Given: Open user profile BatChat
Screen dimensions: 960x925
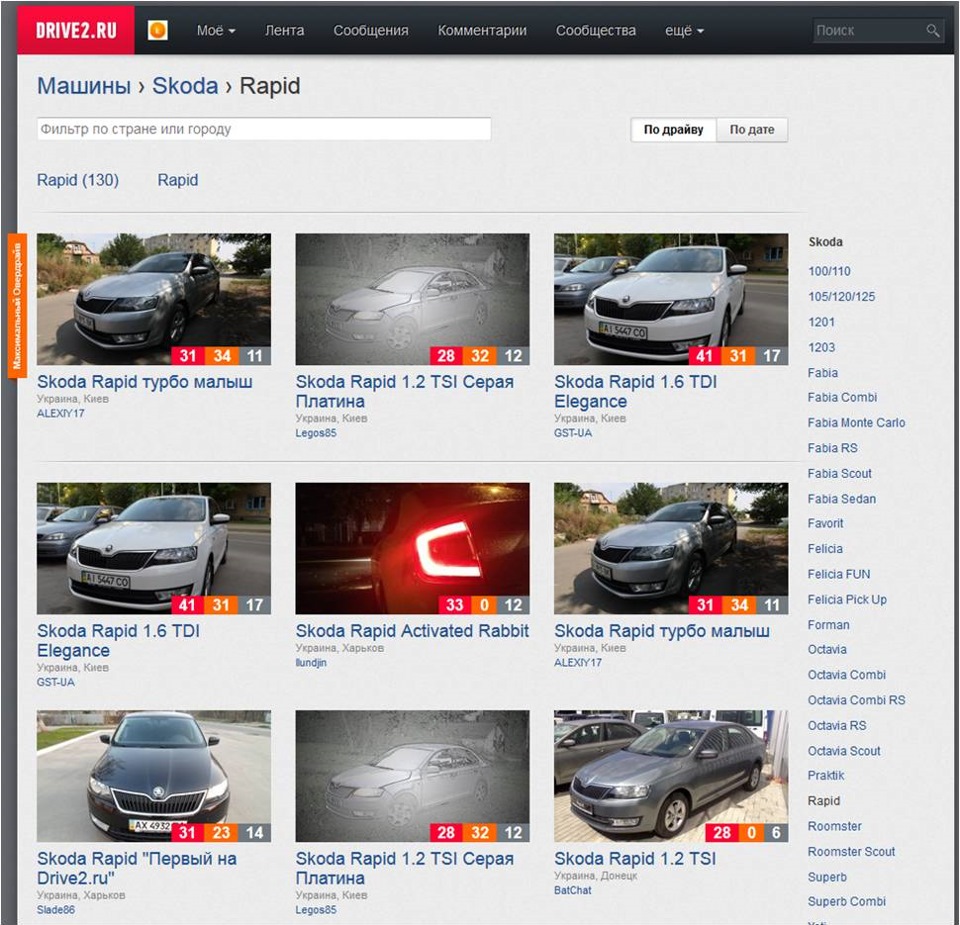Looking at the screenshot, I should (572, 890).
